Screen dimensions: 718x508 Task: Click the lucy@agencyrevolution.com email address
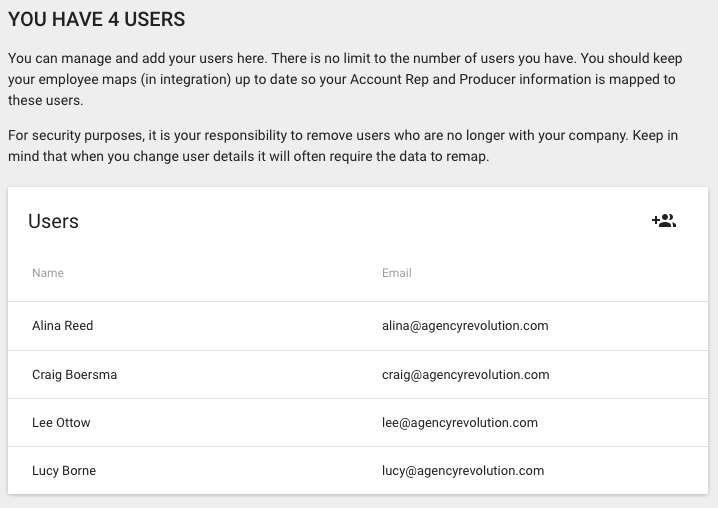pyautogui.click(x=463, y=471)
